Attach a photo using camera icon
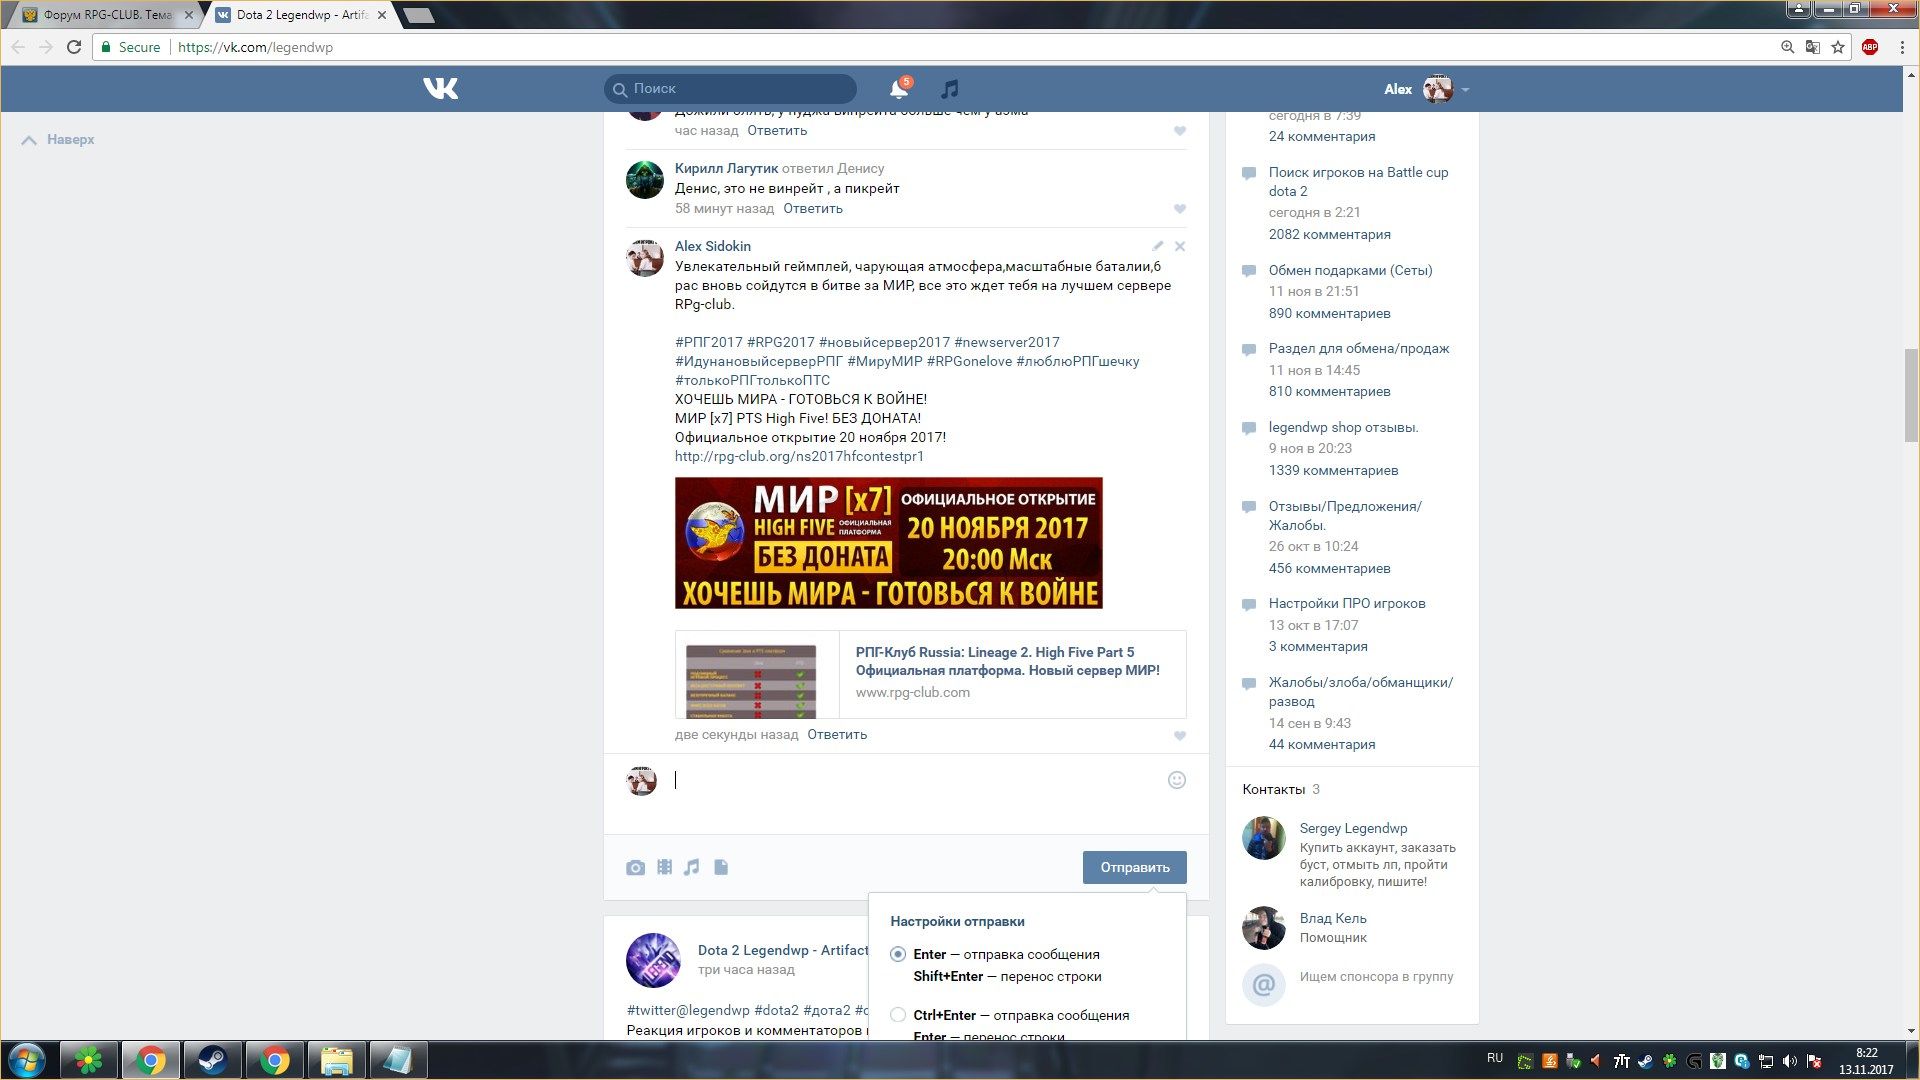The width and height of the screenshot is (1920, 1080). [635, 868]
